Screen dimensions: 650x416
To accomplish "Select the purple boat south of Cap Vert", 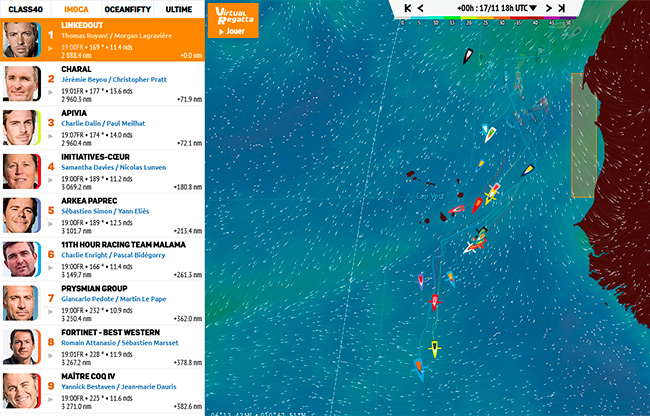I will (421, 281).
